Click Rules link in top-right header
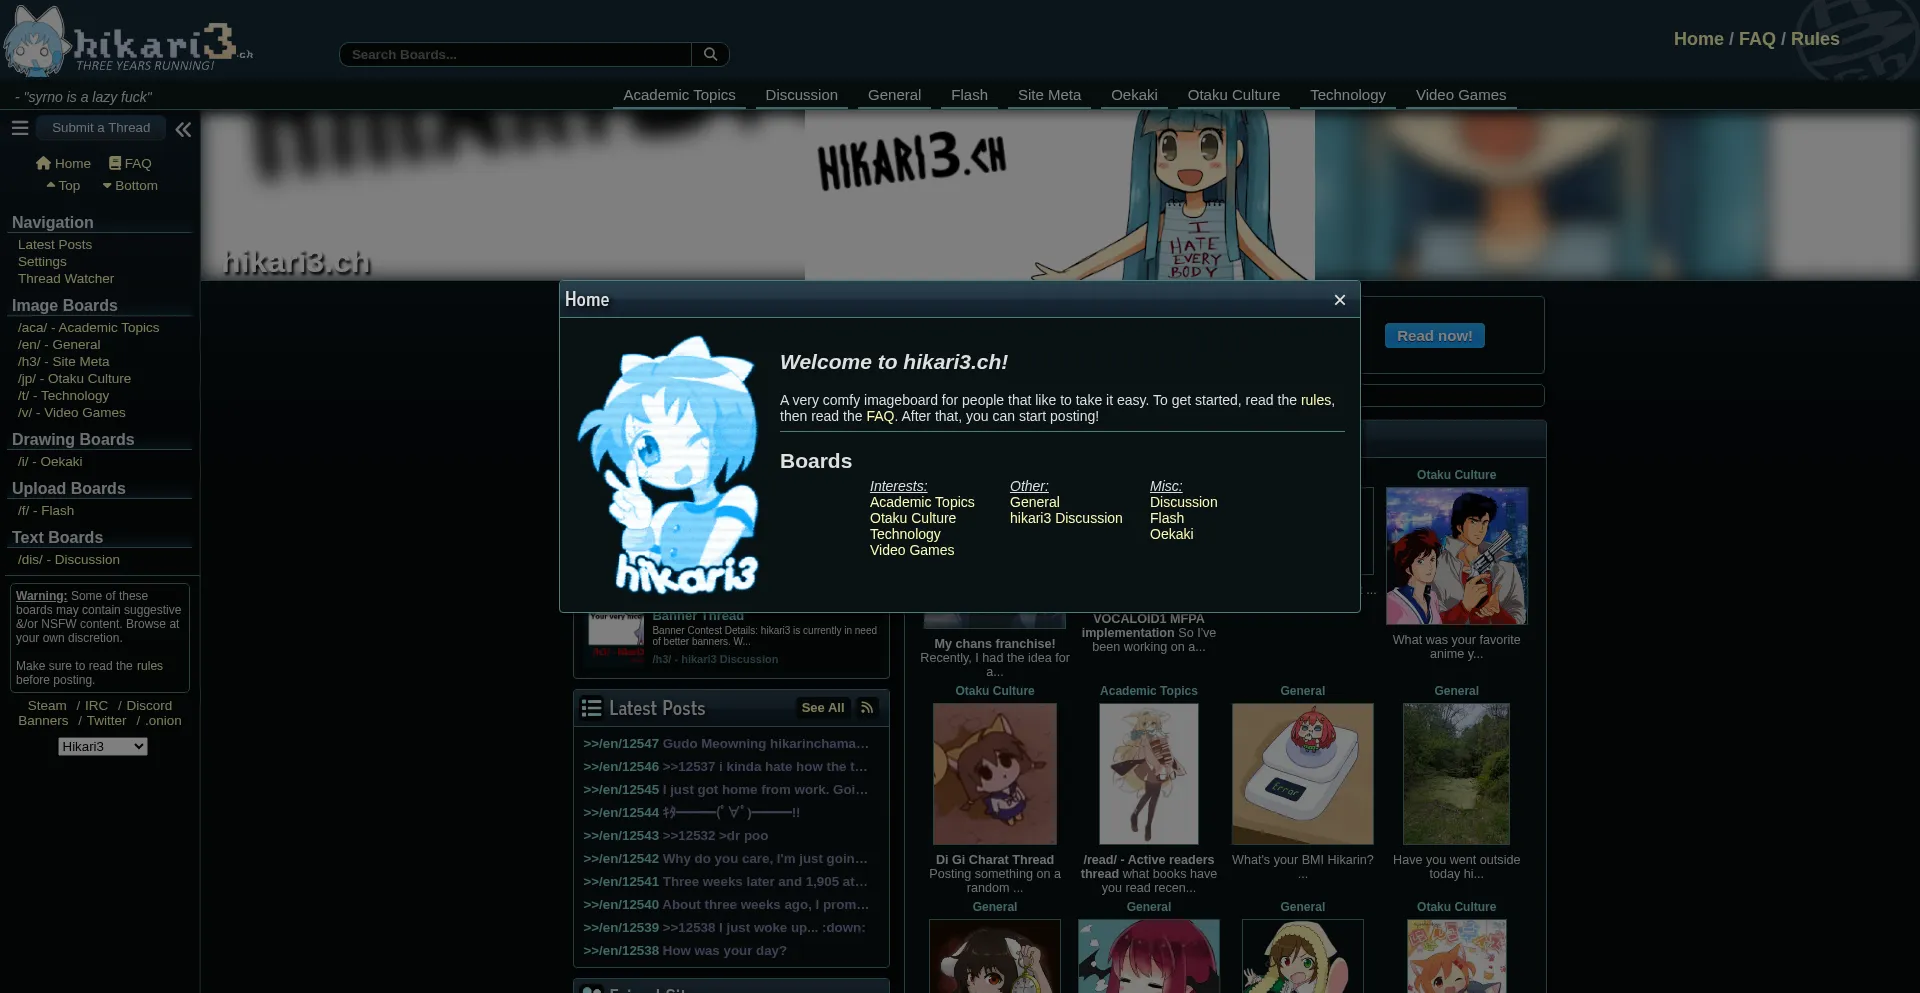Viewport: 1920px width, 993px height. [x=1815, y=39]
